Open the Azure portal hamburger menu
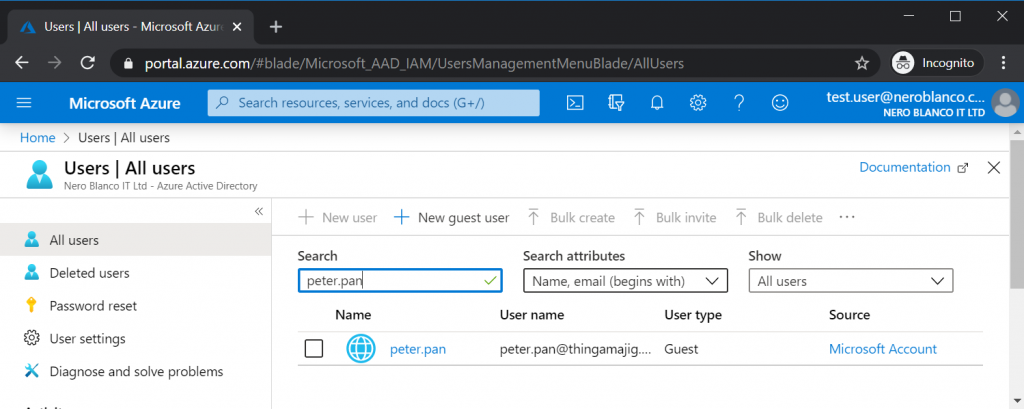The image size is (1024, 409). click(24, 103)
